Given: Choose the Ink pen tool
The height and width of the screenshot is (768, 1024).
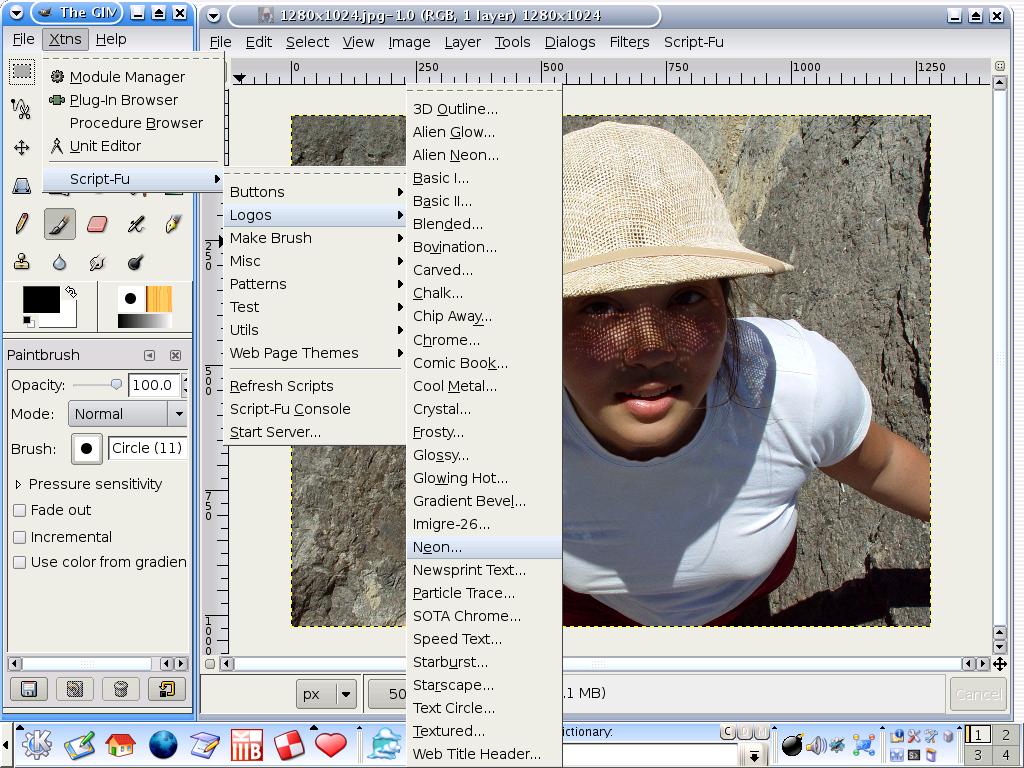Looking at the screenshot, I should (173, 224).
